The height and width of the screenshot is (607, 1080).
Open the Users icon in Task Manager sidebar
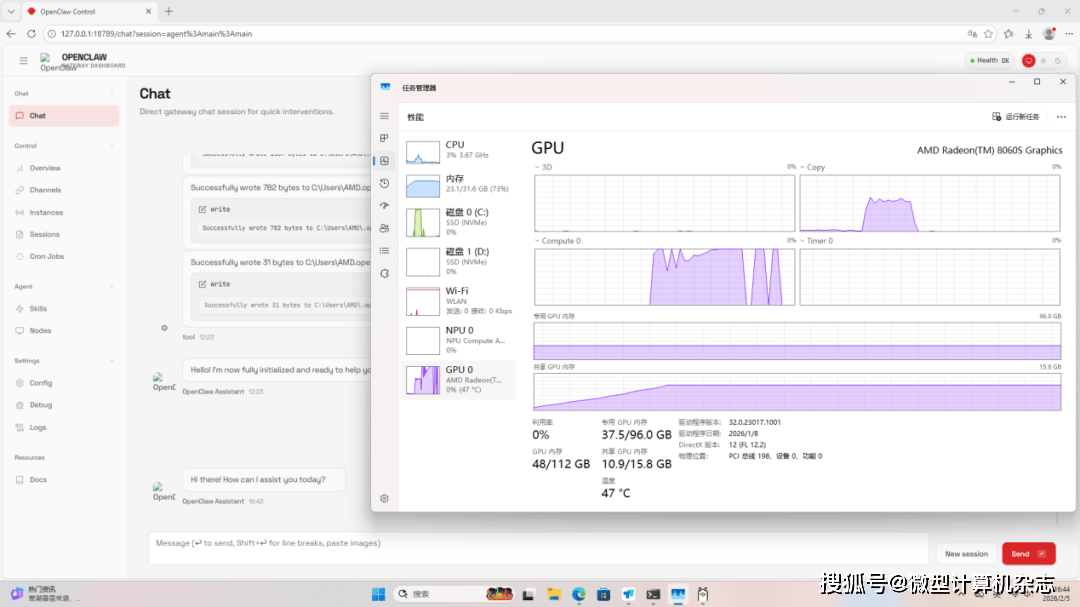coord(384,228)
